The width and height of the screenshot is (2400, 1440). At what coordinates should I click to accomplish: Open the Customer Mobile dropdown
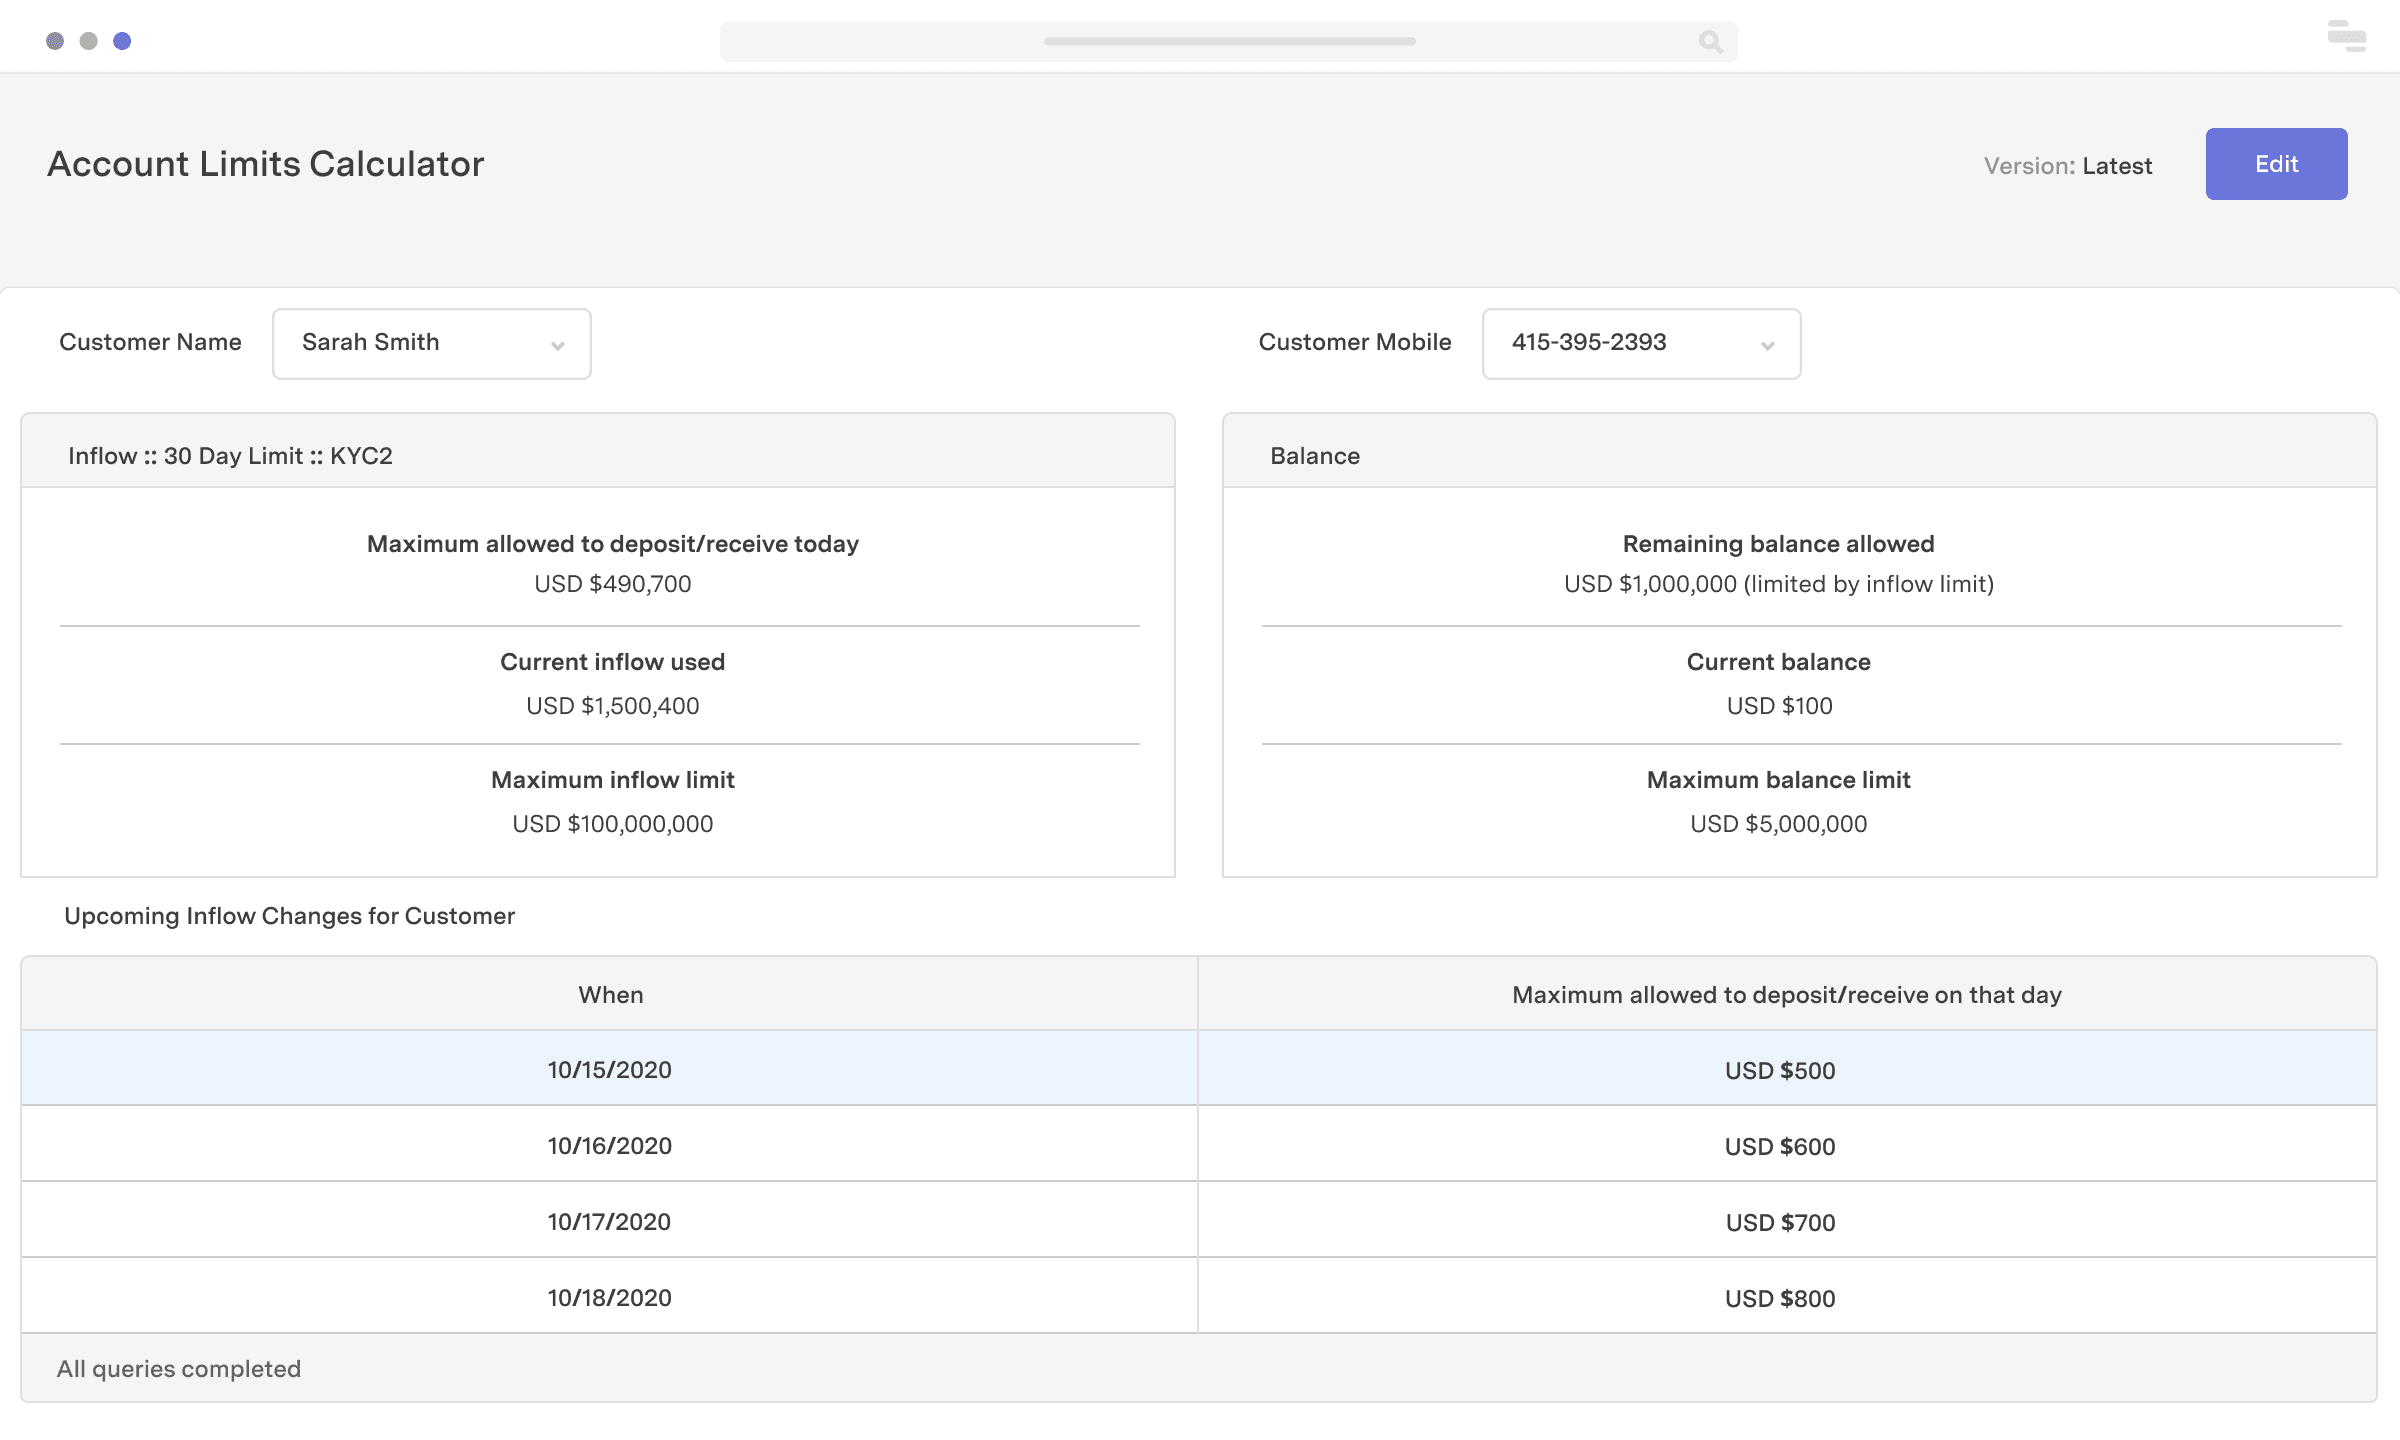1640,344
